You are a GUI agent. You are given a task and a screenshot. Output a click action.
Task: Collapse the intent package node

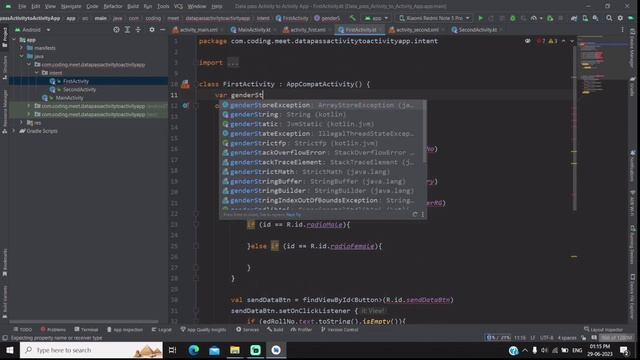tap(37, 73)
